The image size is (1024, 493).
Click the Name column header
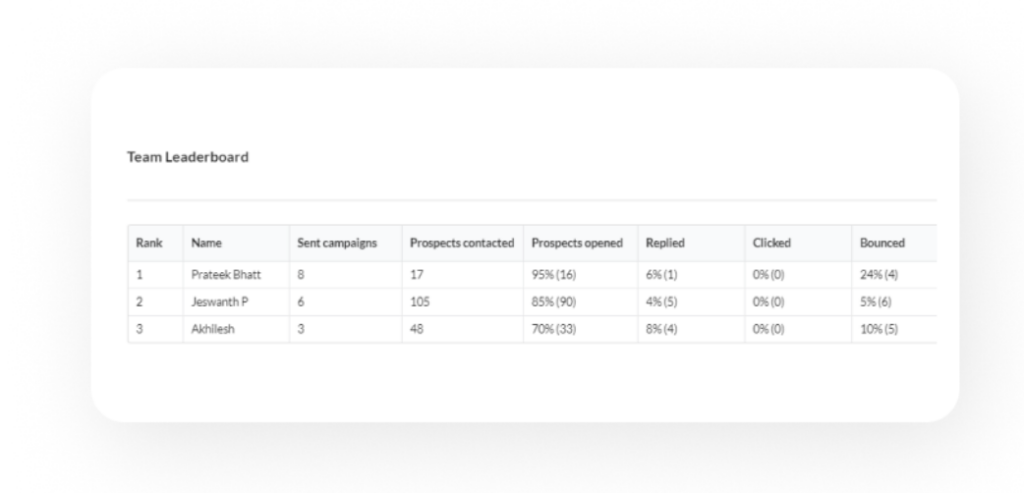tap(206, 243)
